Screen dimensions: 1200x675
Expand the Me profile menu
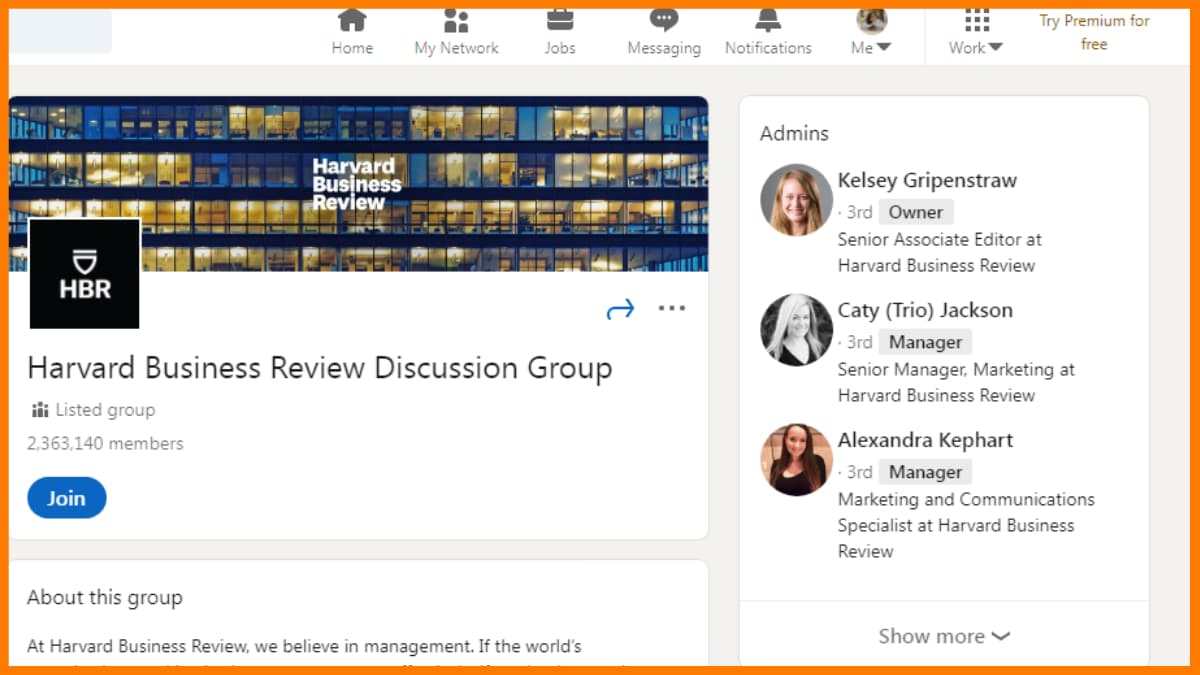(871, 33)
